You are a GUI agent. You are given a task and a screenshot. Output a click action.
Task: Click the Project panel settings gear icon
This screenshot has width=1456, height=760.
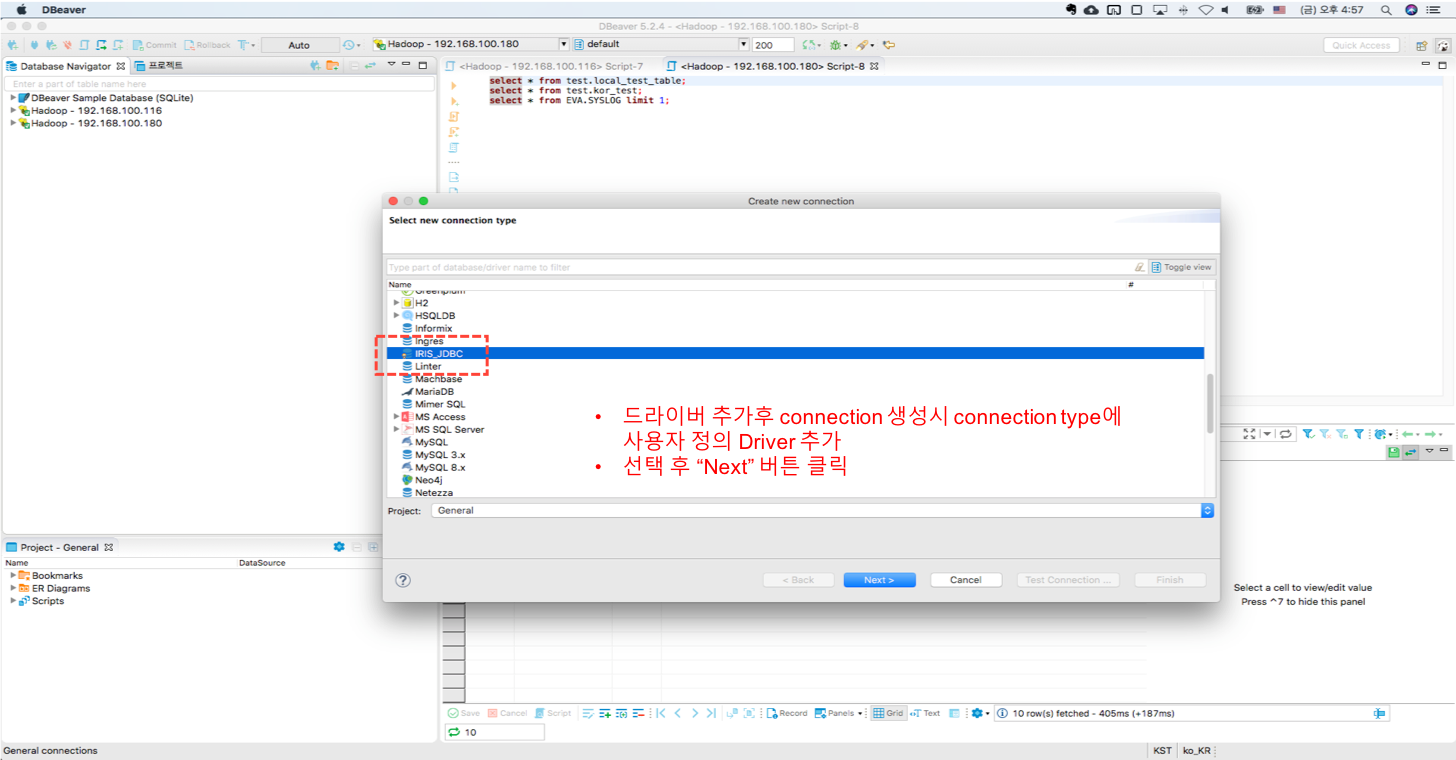[x=339, y=547]
